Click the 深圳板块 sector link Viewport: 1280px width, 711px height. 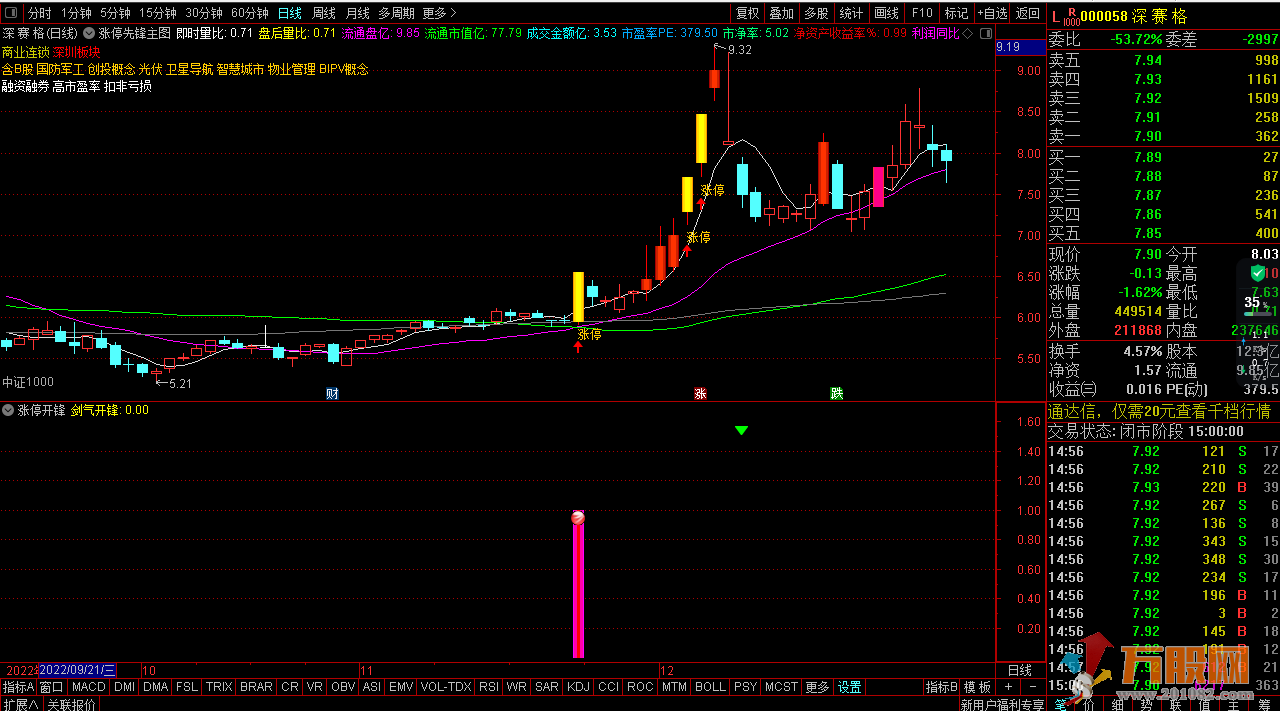coord(78,51)
